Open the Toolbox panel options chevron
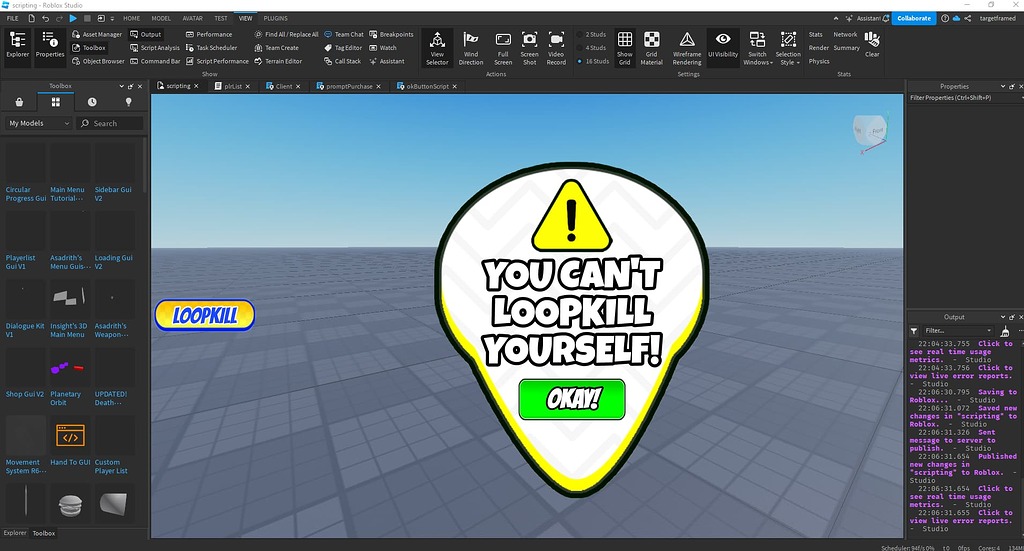This screenshot has width=1024, height=551. tap(121, 86)
